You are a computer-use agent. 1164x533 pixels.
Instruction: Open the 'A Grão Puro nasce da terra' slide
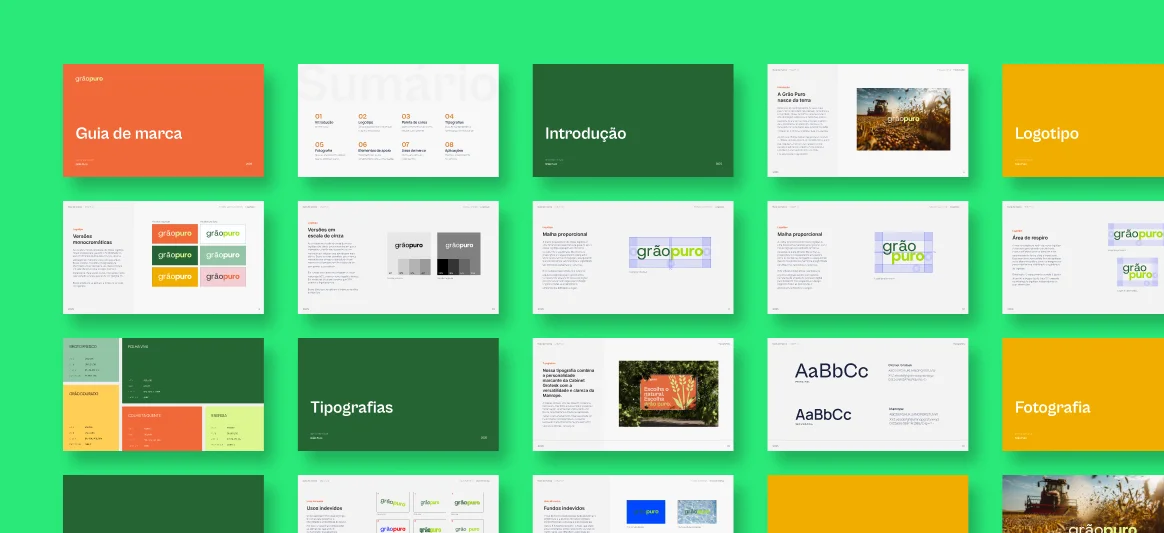(867, 120)
